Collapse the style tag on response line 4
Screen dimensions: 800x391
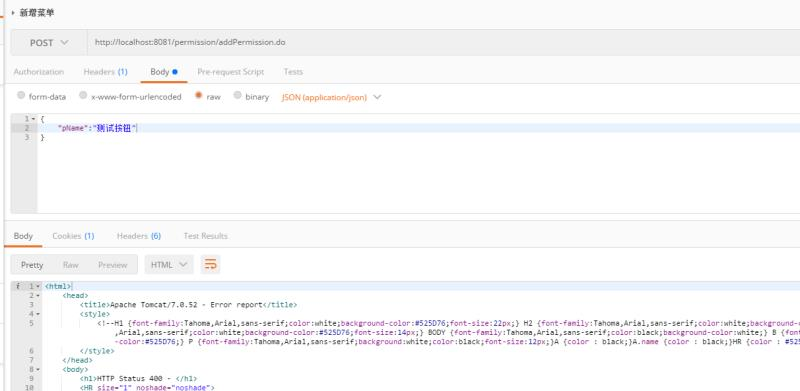tap(37, 314)
